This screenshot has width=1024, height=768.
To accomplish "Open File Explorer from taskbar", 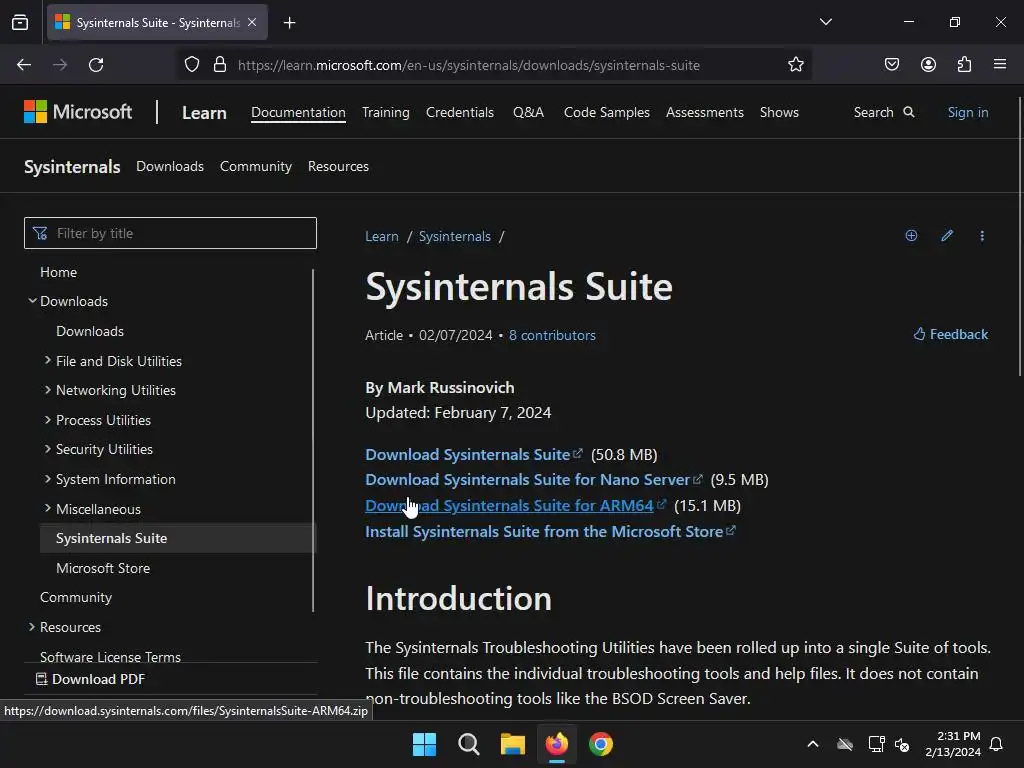I will tap(513, 744).
